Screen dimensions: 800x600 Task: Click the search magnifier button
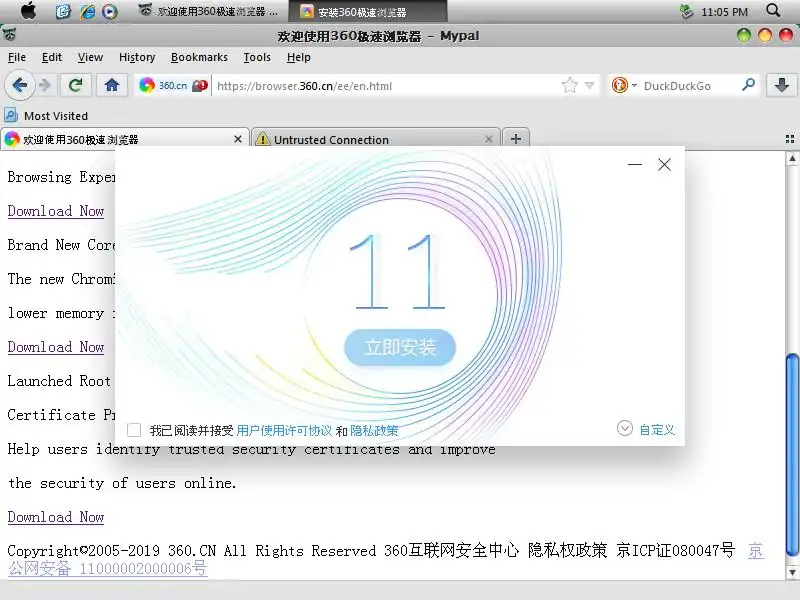click(x=748, y=85)
